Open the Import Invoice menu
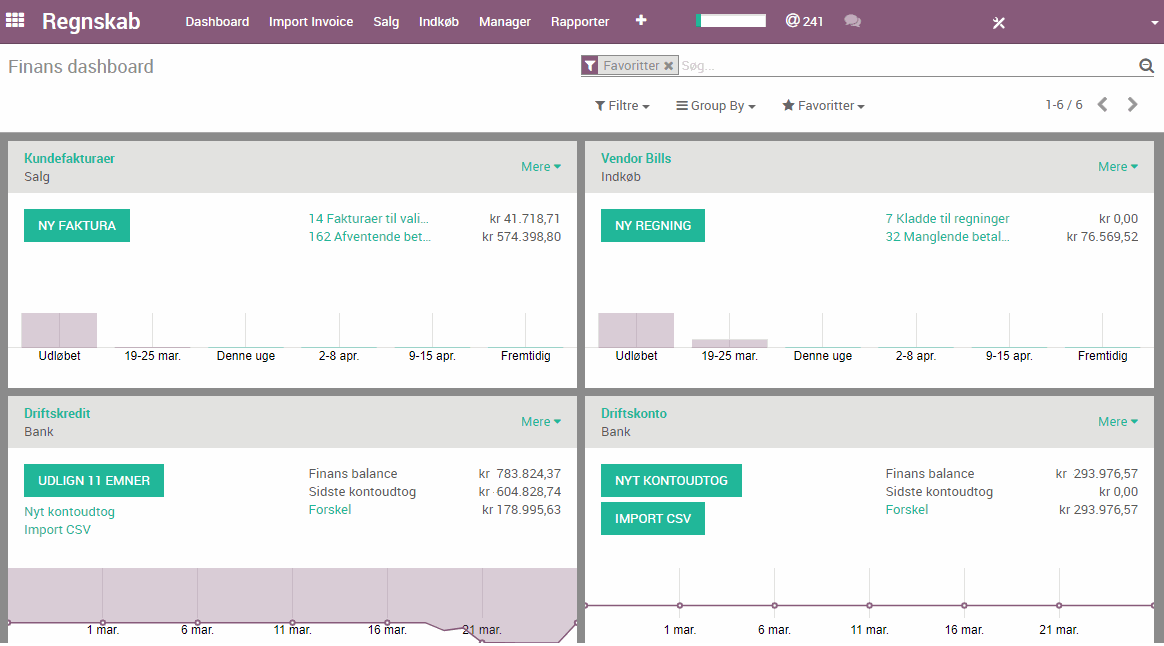The height and width of the screenshot is (646, 1164). [x=311, y=22]
